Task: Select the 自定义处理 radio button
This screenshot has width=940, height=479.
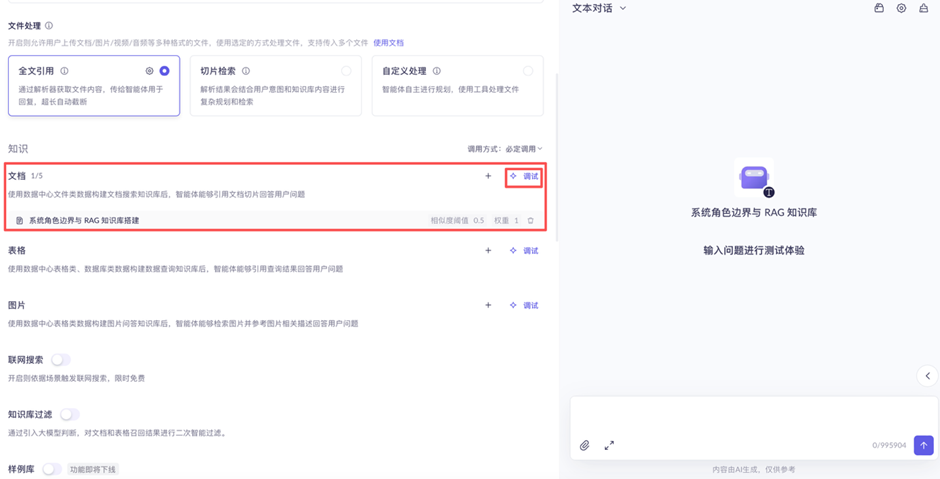Action: coord(528,71)
